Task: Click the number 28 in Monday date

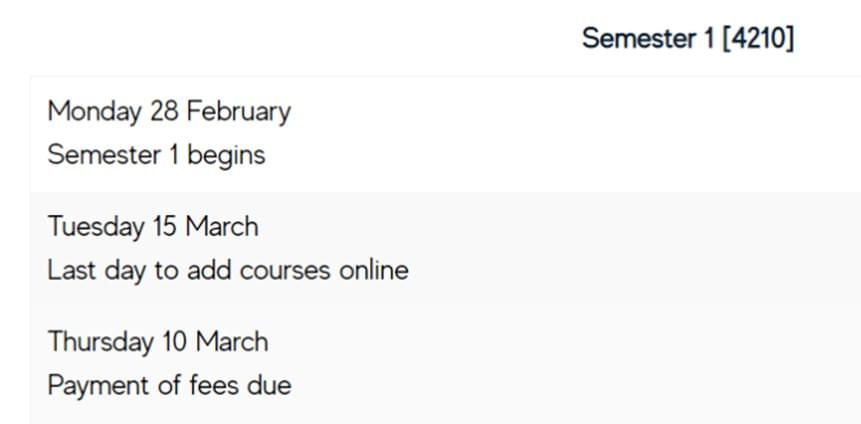Action: pyautogui.click(x=164, y=111)
